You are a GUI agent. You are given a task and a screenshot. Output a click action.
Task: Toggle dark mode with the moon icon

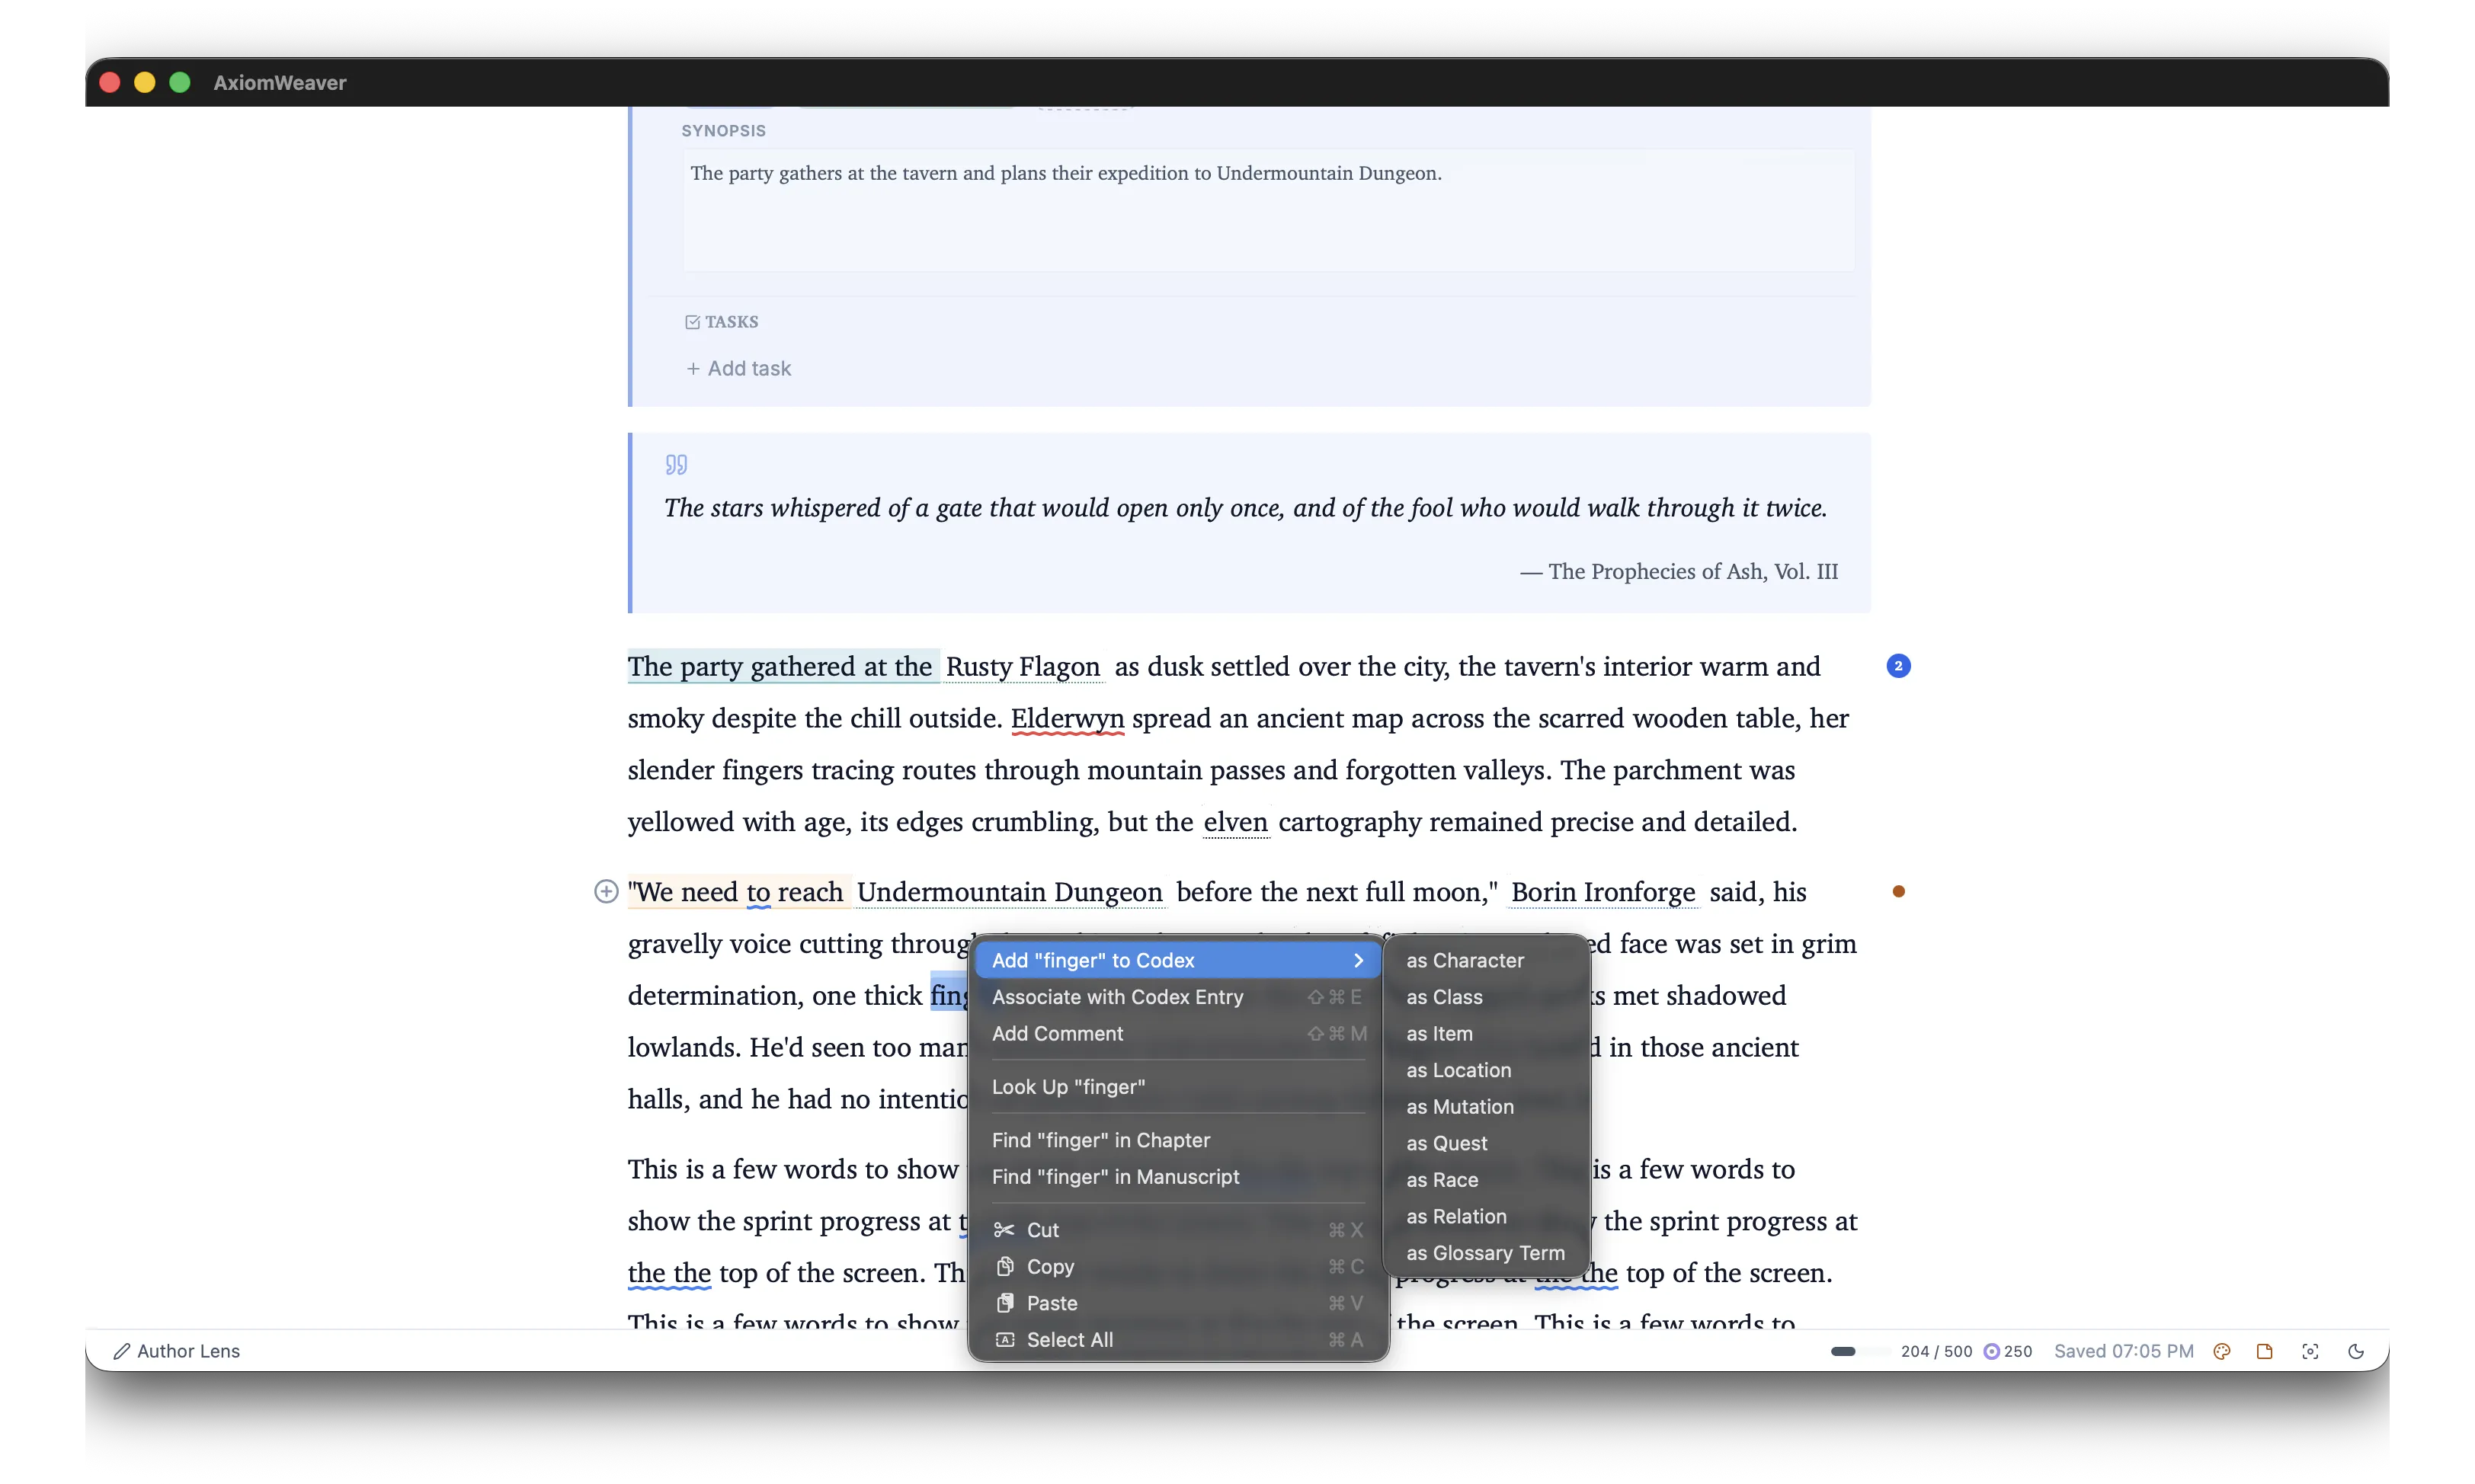(x=2356, y=1351)
